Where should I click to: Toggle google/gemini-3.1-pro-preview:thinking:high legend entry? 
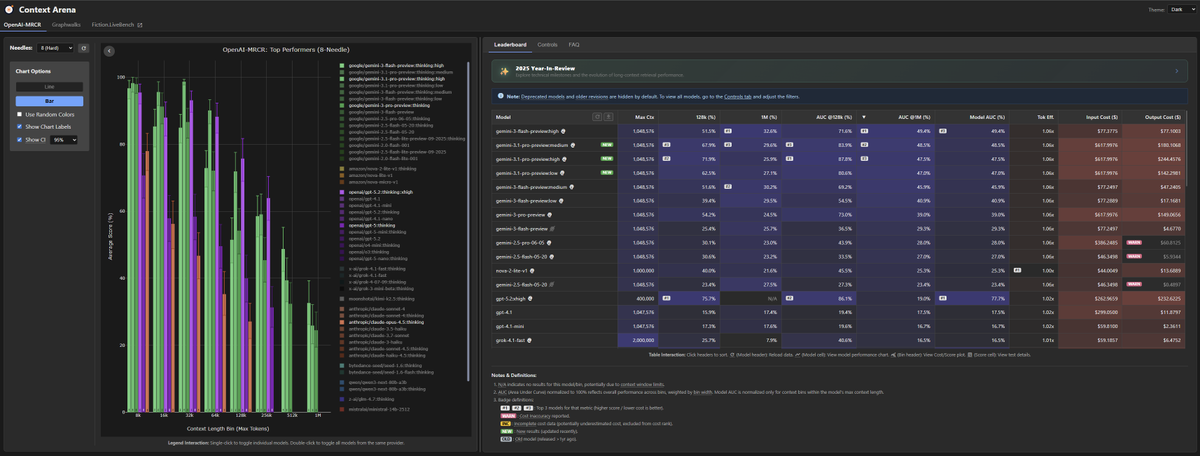(396, 79)
